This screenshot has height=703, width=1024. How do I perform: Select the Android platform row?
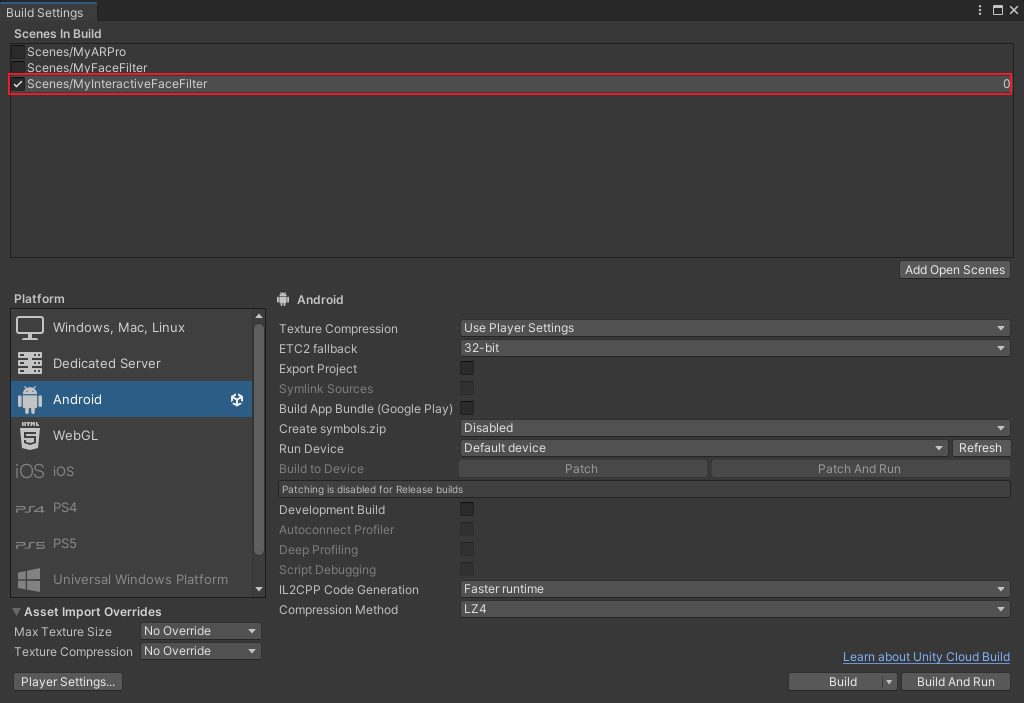(131, 399)
